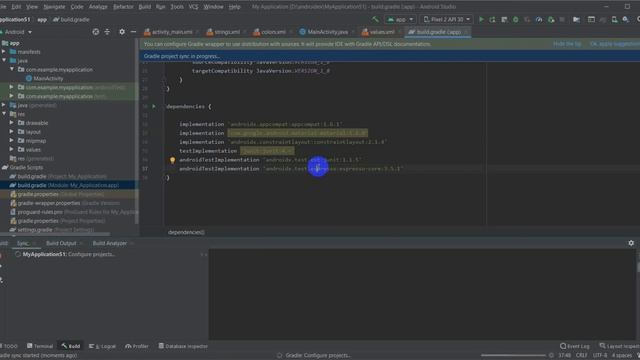Click the Make Project hammer icon
The image size is (640, 360).
pos(375,19)
